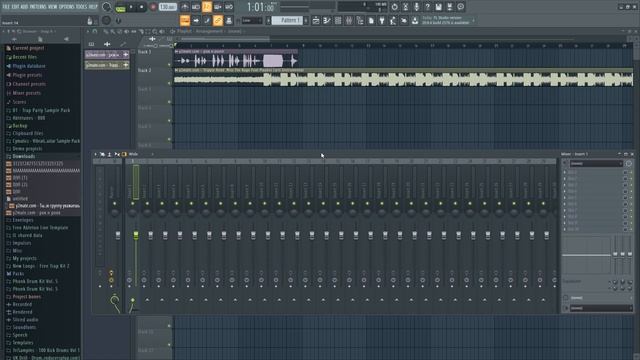The height and width of the screenshot is (360, 640).
Task: Select Current project in browser
Action: pos(28,48)
